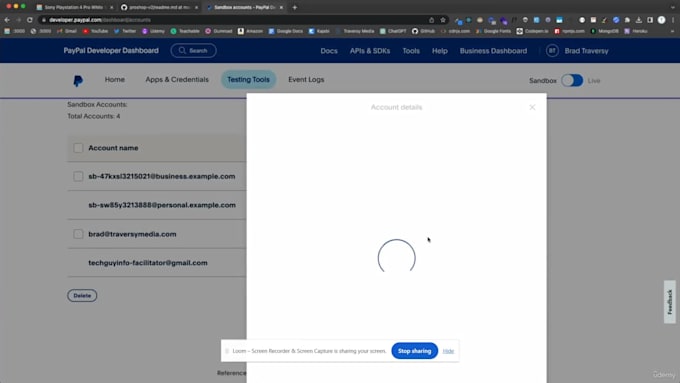This screenshot has height=383, width=680.
Task: Open the Google Fonts bookmark
Action: (x=493, y=31)
